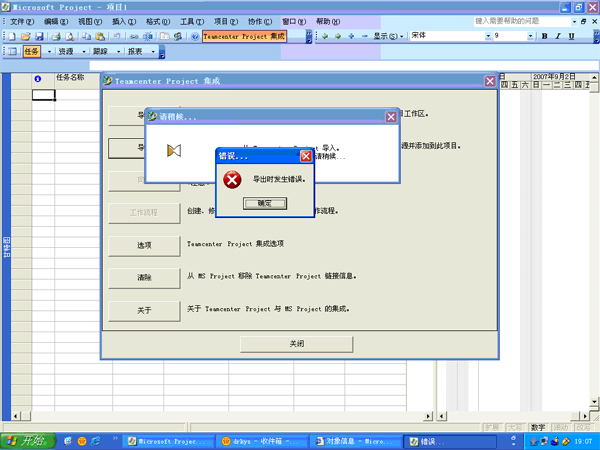
Task: Click the Gantt chart horizontal scroll right arrow
Action: click(585, 416)
